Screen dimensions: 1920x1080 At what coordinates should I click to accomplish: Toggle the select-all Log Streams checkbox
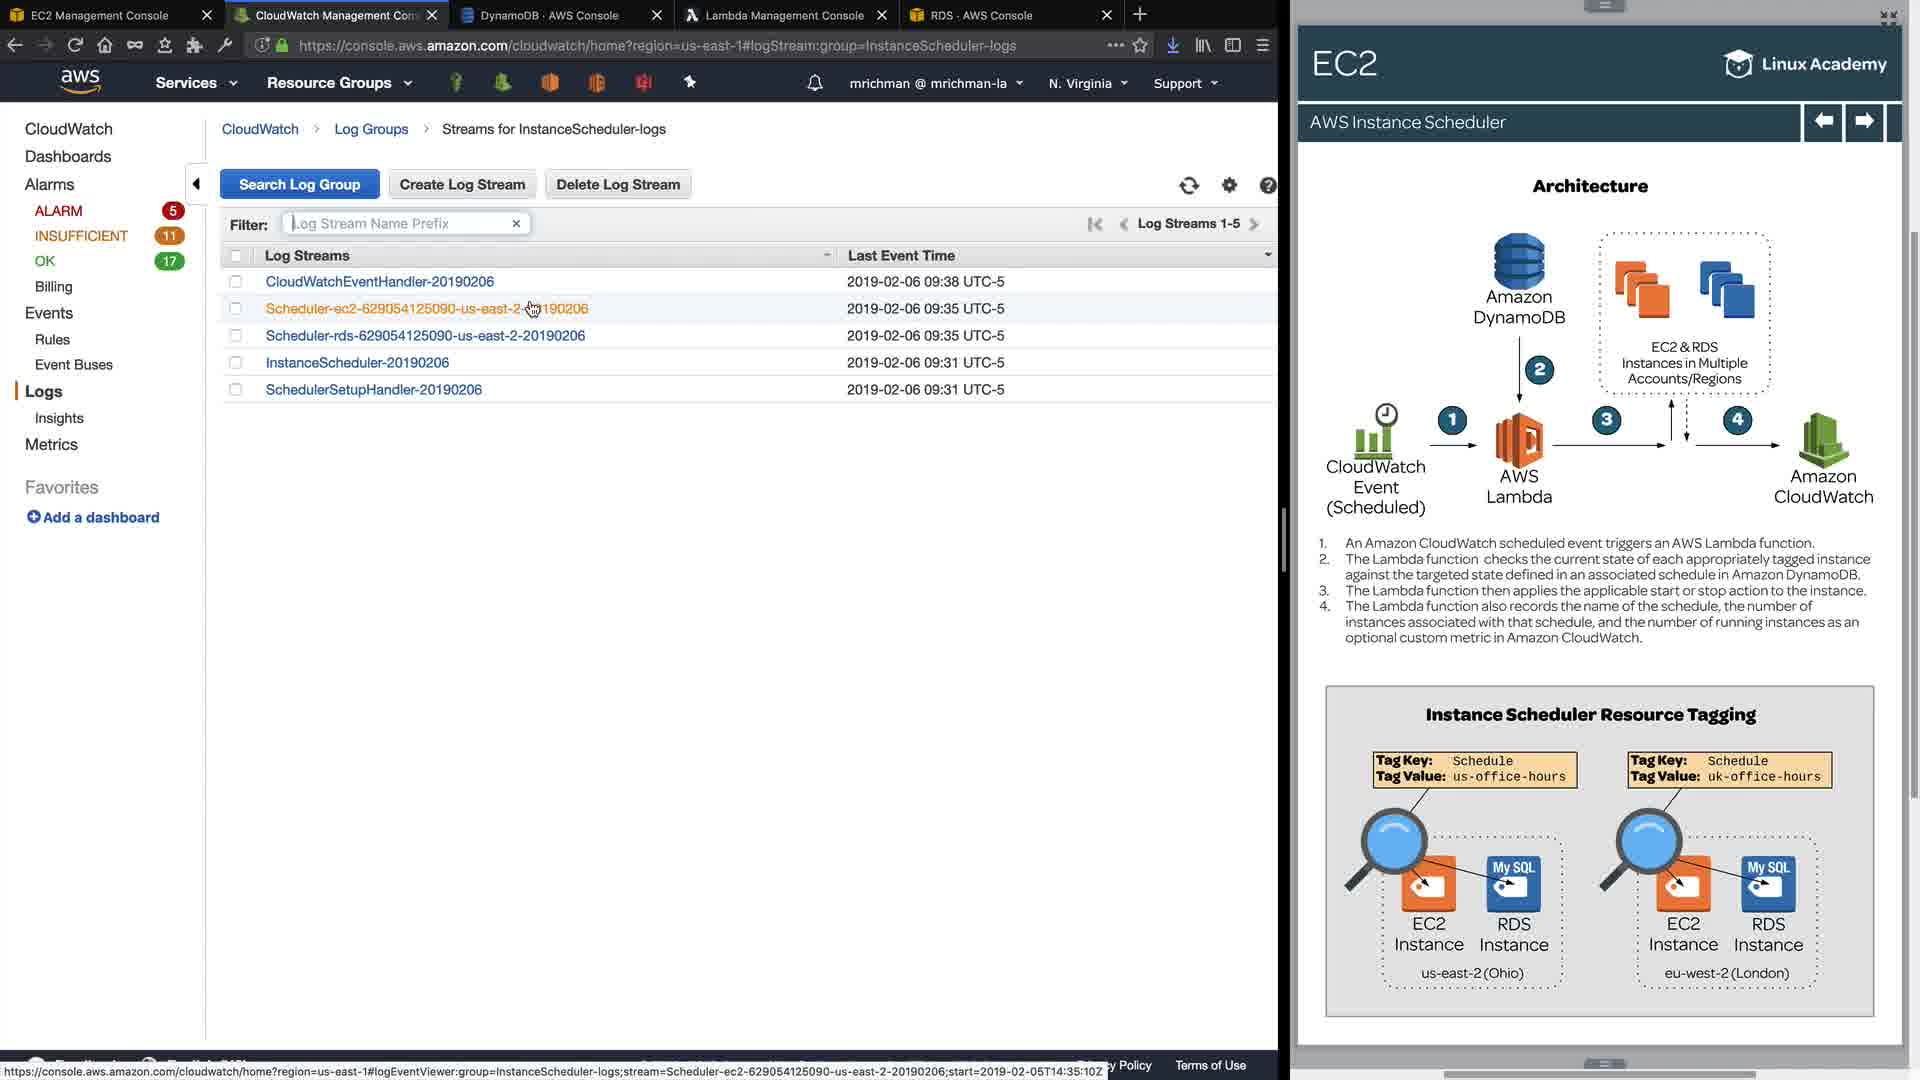(236, 256)
